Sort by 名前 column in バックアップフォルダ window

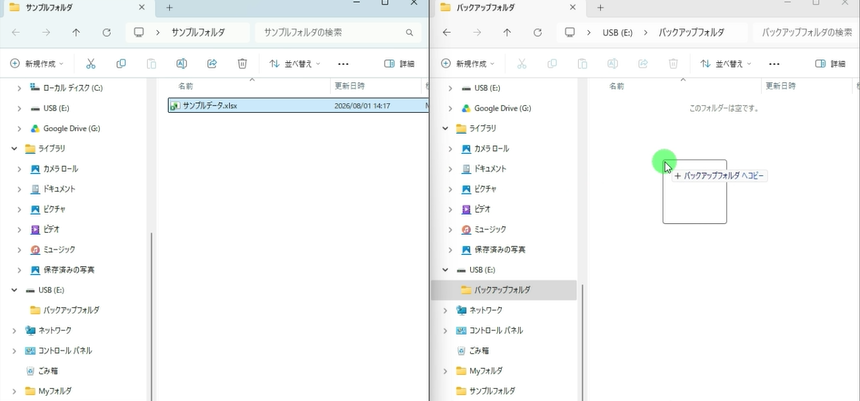tap(616, 86)
